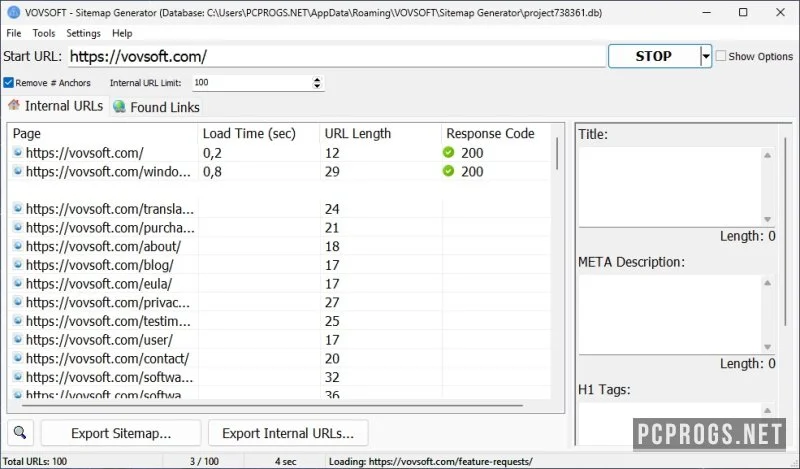Click status bar text Total URLs: 100
800x469 pixels.
pyautogui.click(x=35, y=461)
